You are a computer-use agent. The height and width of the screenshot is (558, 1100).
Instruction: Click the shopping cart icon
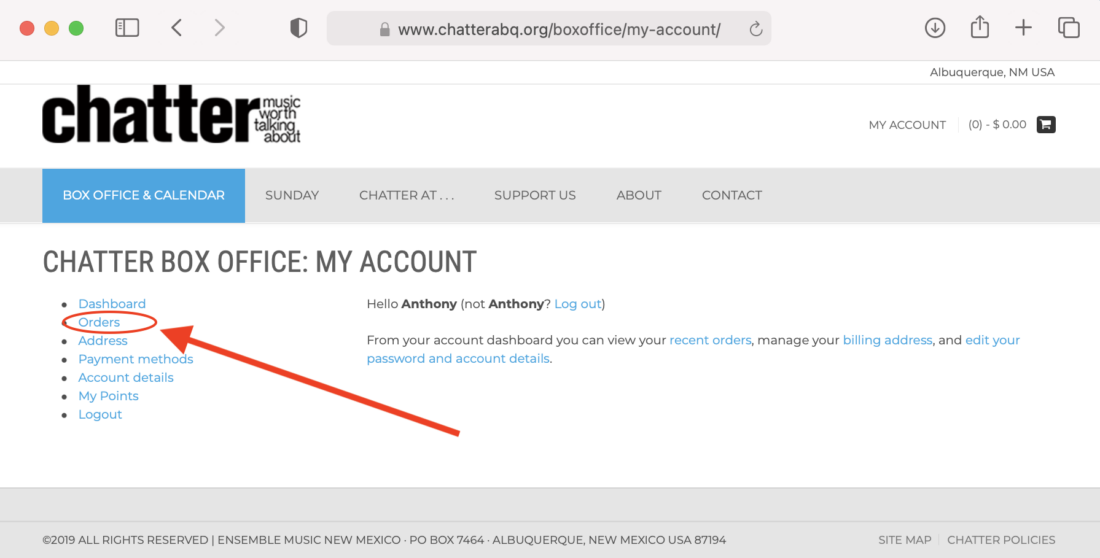click(1046, 124)
